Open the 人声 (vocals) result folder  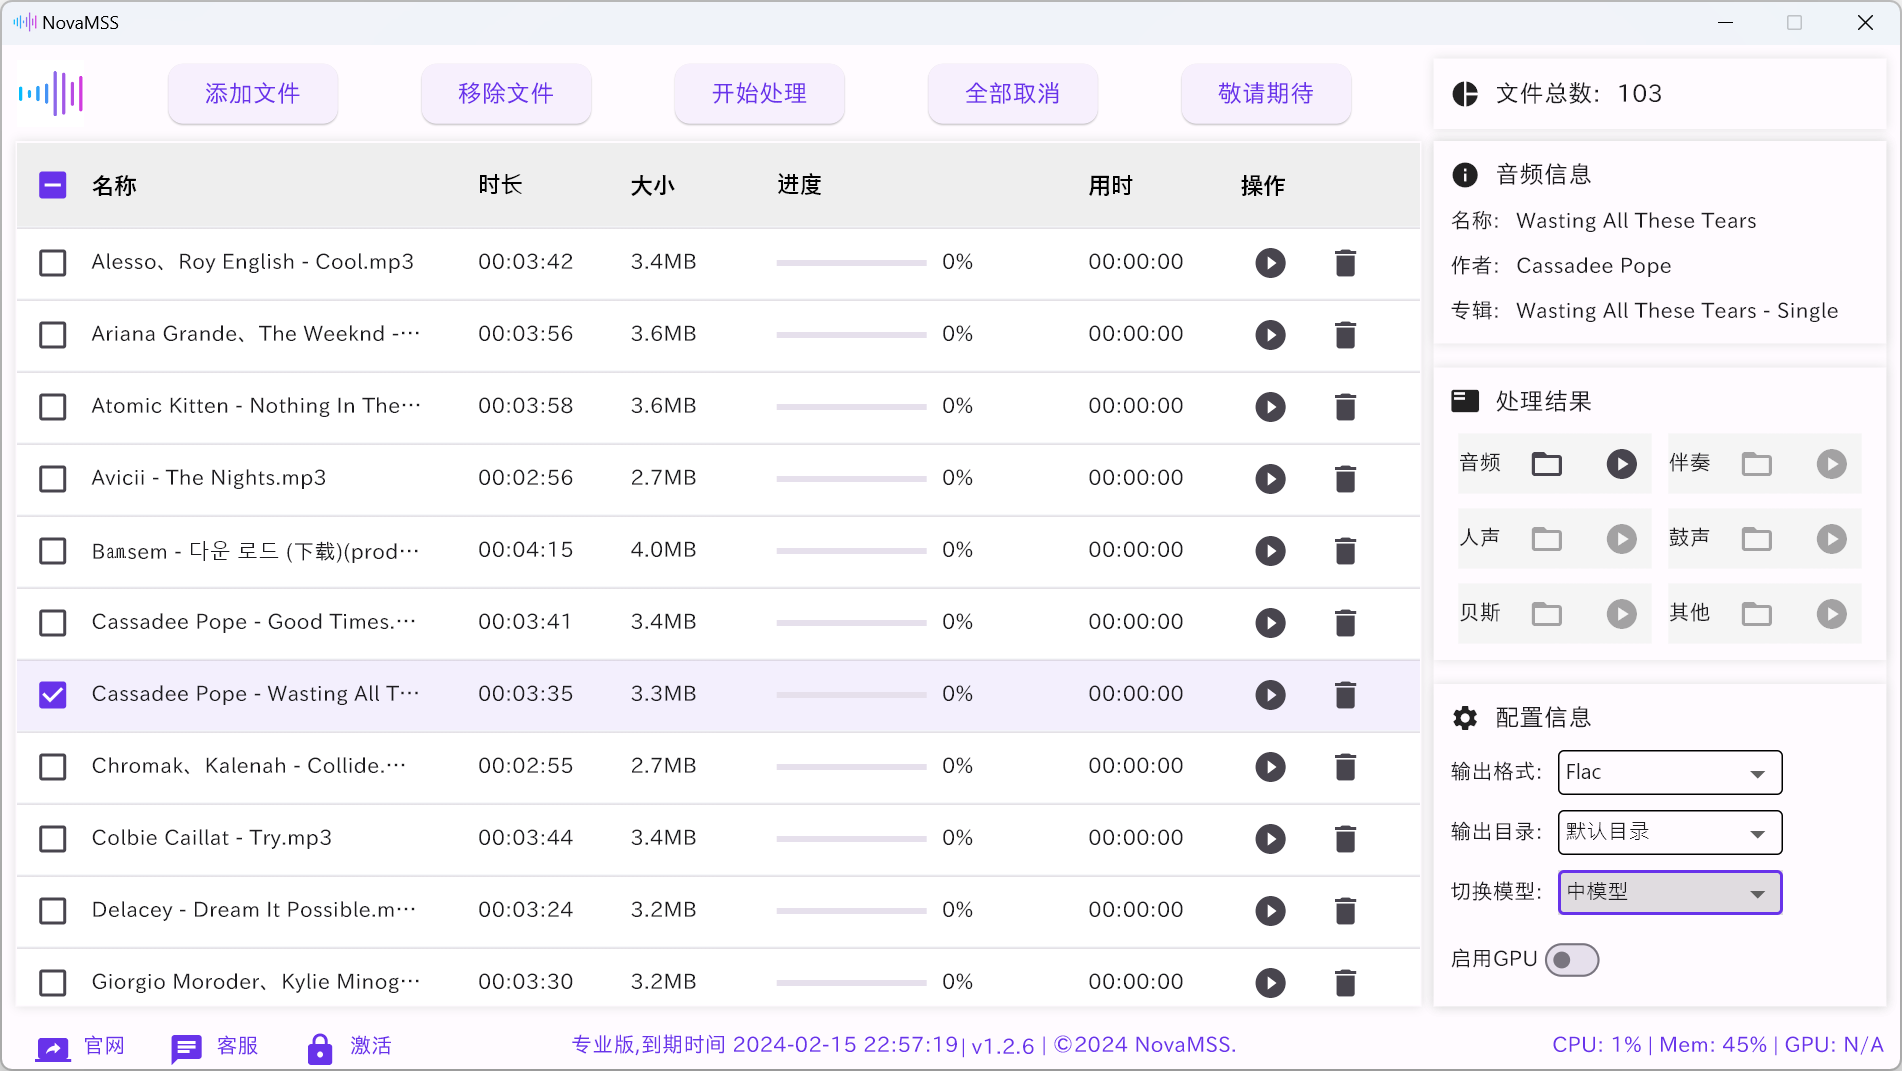click(1546, 538)
